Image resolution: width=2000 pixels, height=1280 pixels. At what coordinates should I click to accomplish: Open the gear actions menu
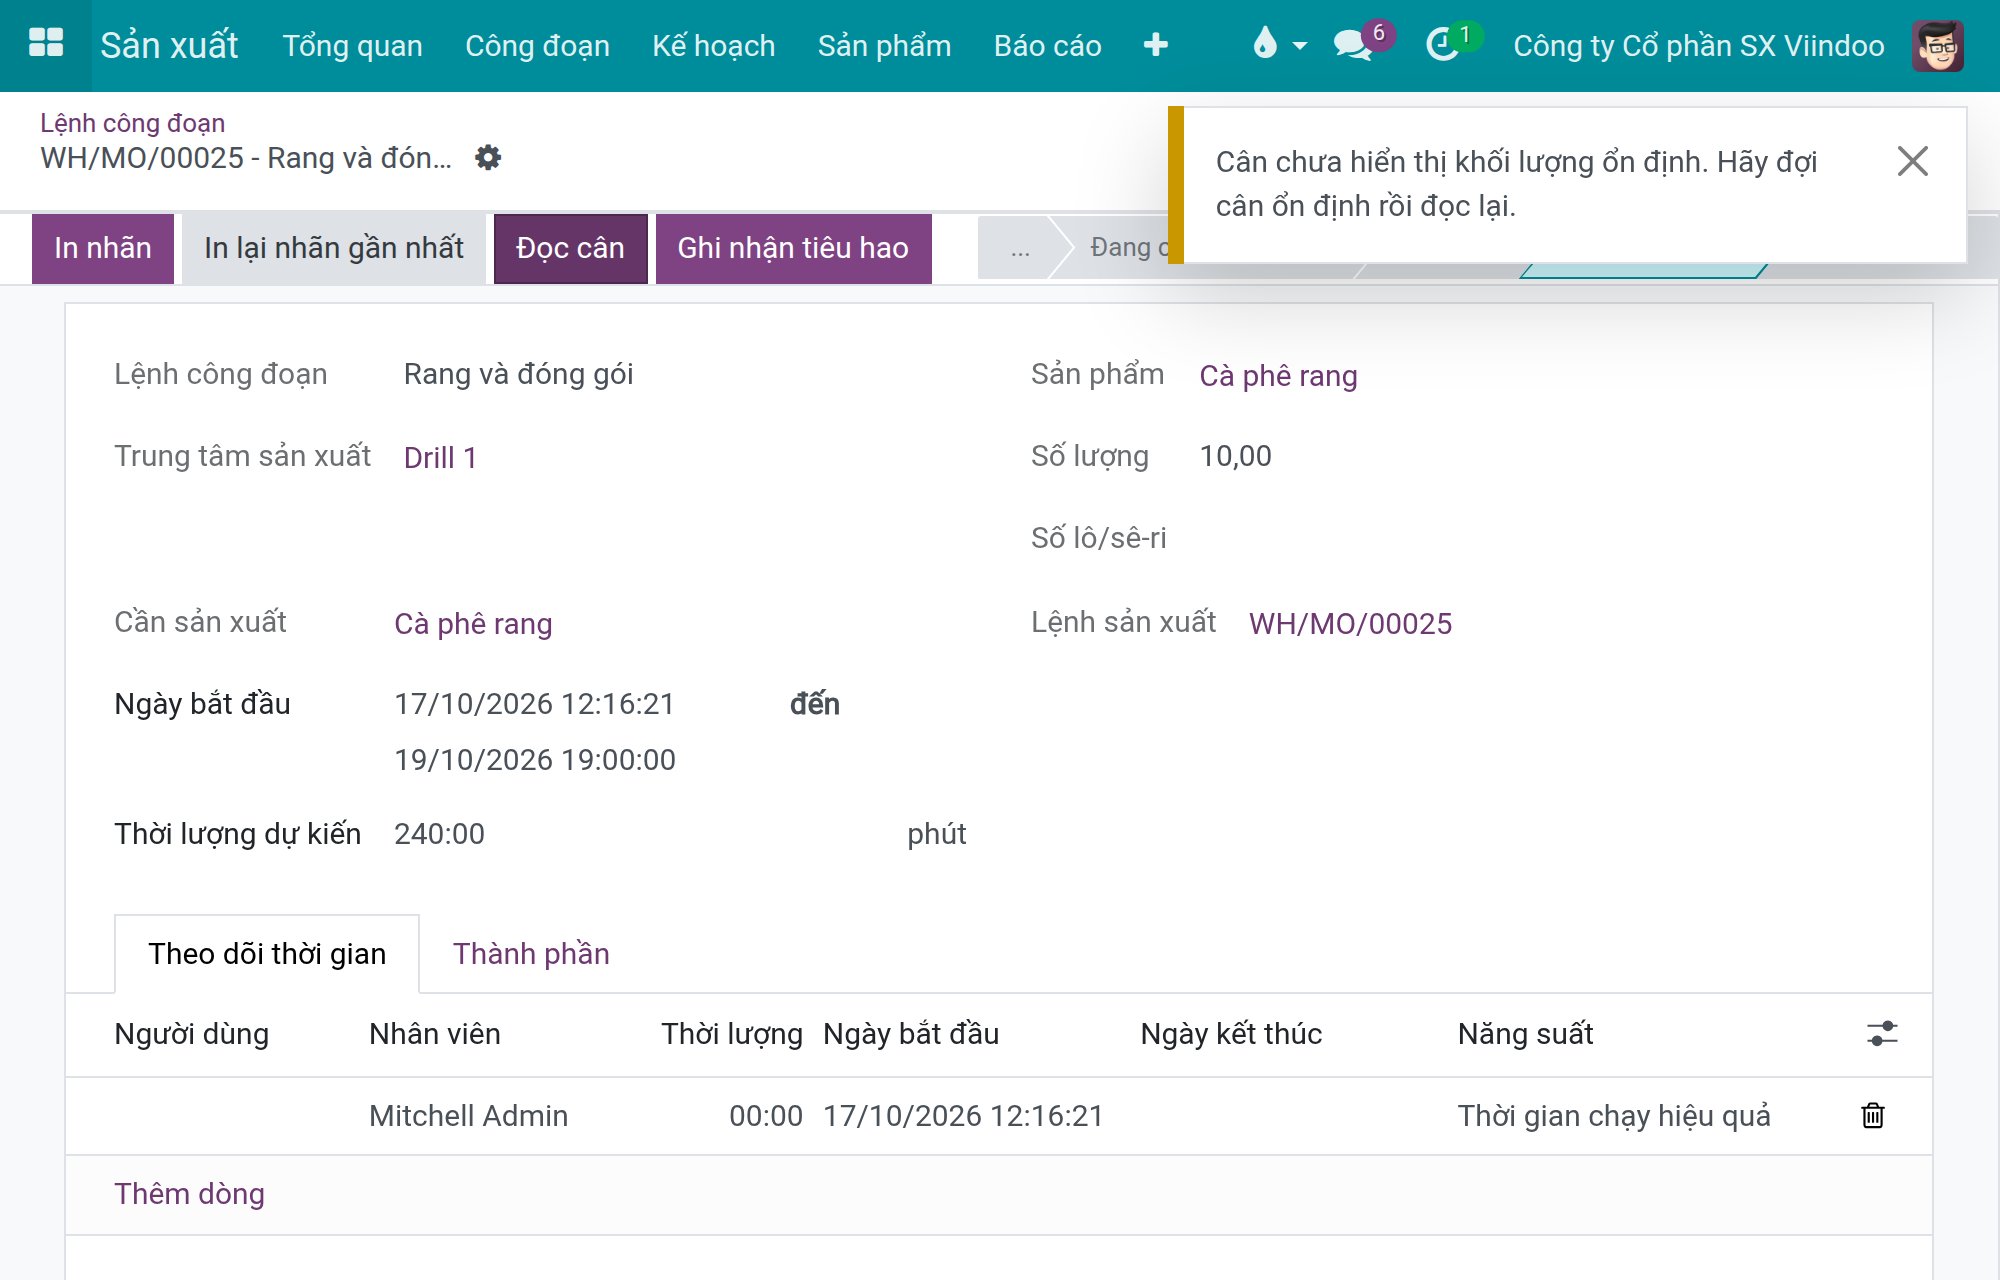(488, 158)
